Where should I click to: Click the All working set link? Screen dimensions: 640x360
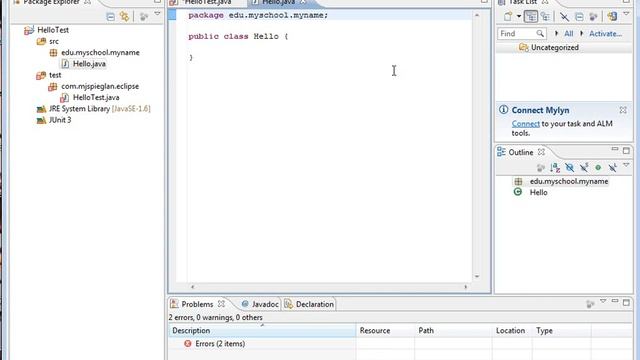click(569, 33)
